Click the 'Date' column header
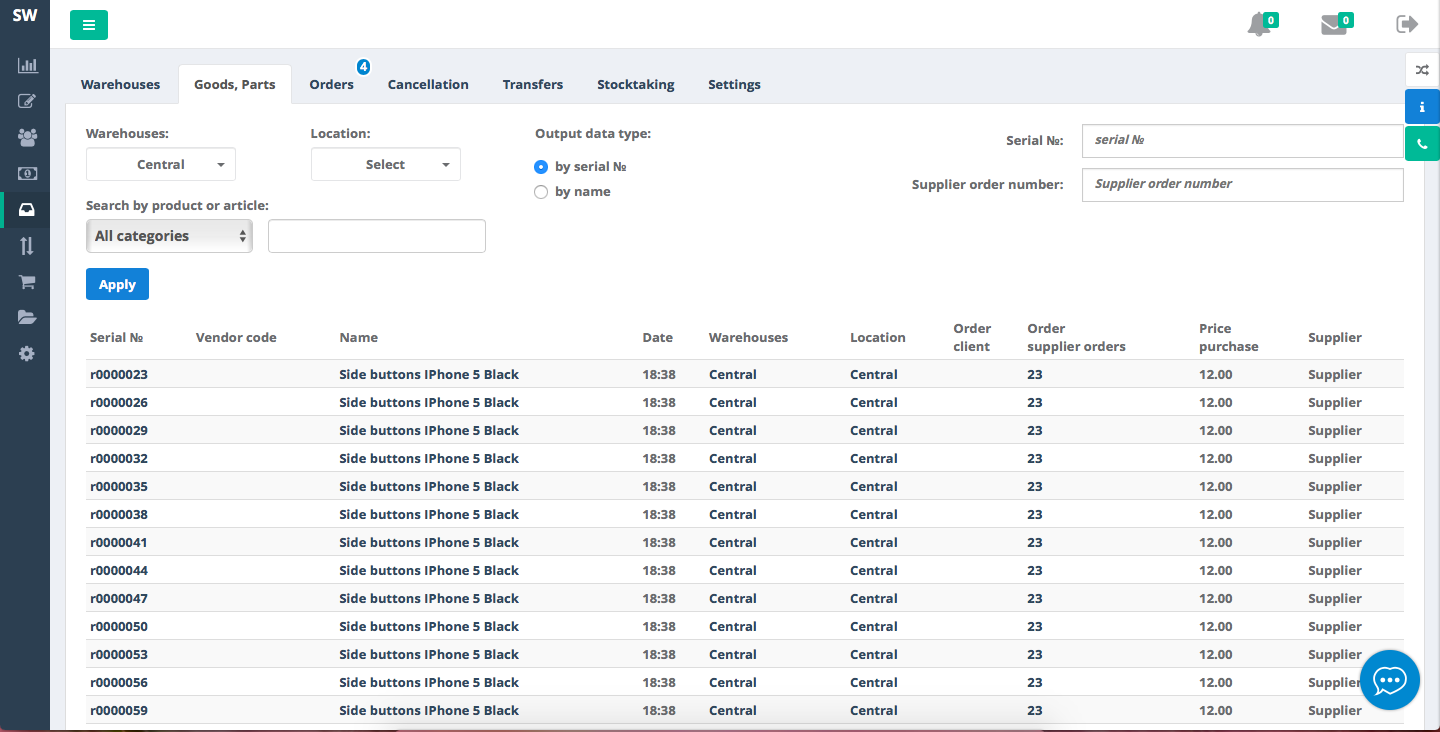The image size is (1440, 732). (658, 338)
